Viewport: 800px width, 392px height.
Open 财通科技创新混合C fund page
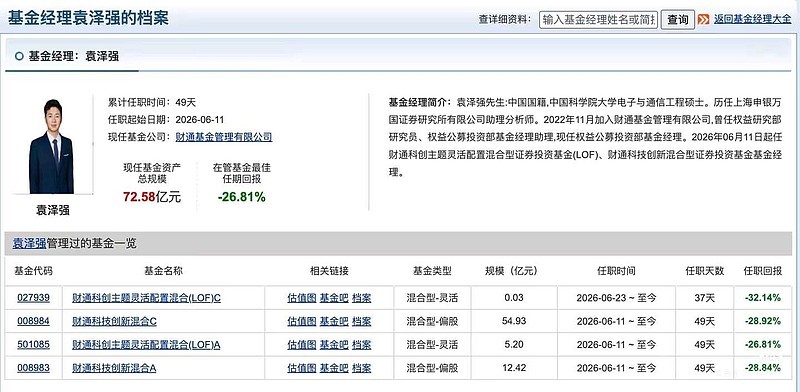click(114, 322)
